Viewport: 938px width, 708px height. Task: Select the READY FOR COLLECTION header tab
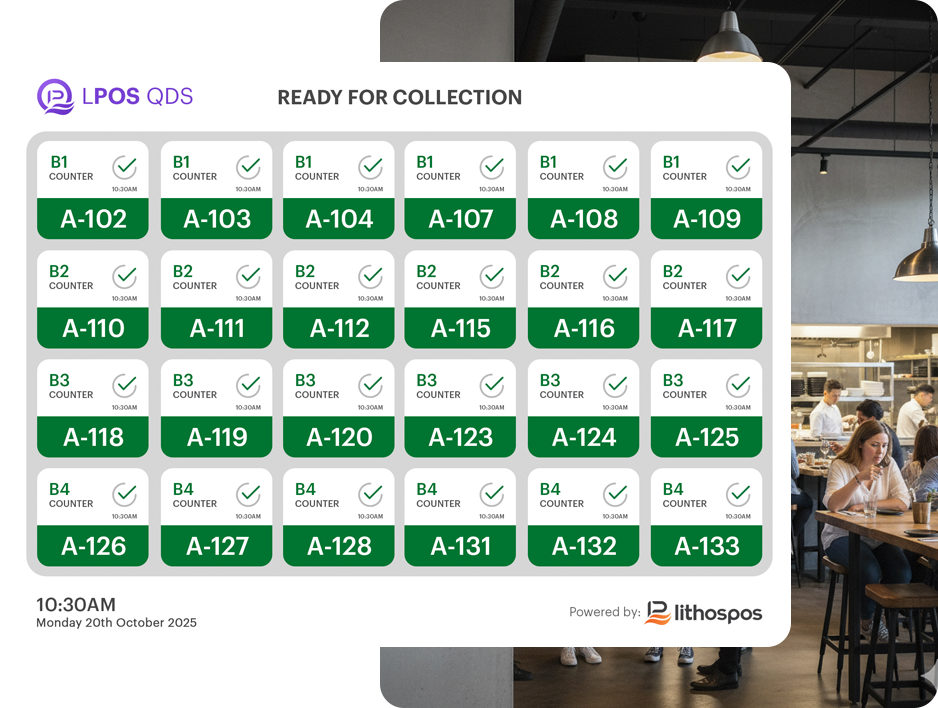[x=400, y=98]
